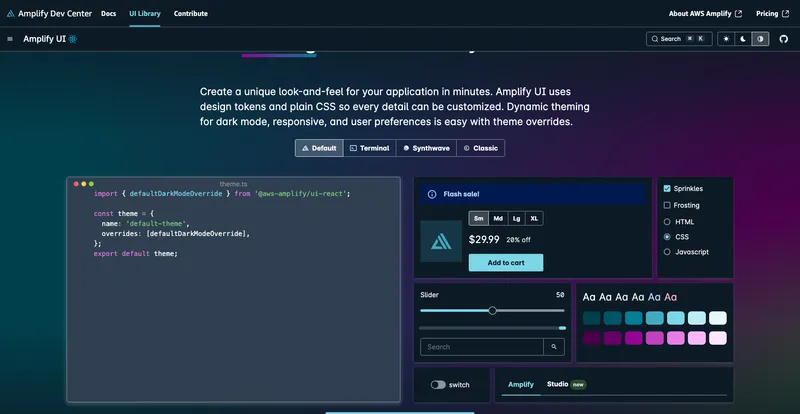The width and height of the screenshot is (800, 414).
Task: Click the slider value 50
Action: click(x=560, y=295)
